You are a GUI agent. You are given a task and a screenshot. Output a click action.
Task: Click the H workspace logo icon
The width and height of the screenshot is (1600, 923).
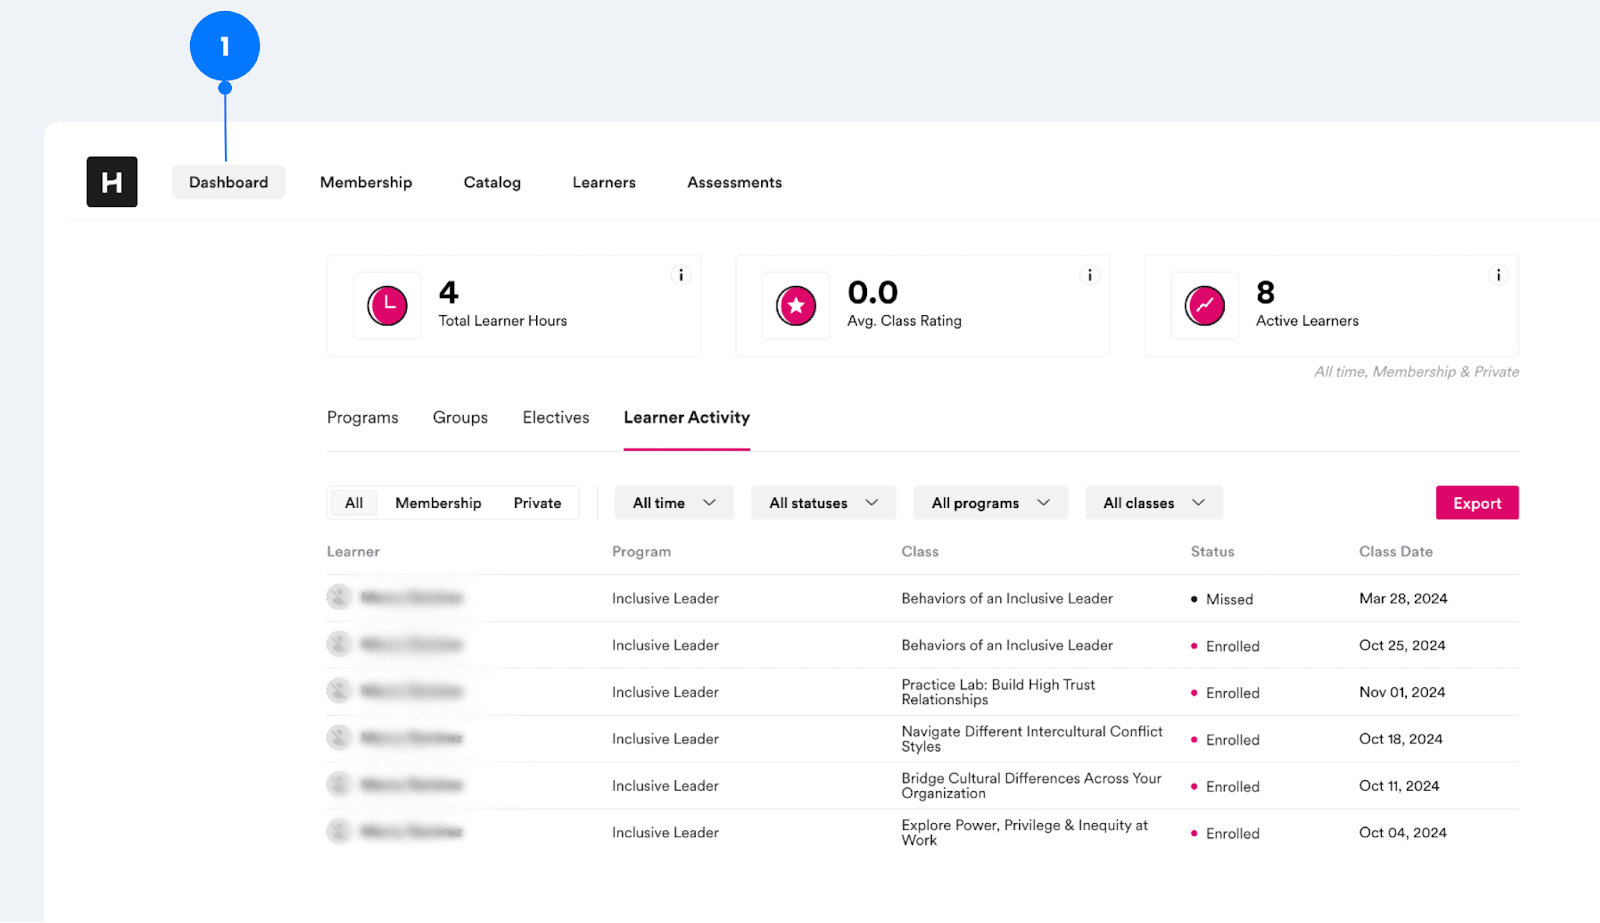[111, 181]
